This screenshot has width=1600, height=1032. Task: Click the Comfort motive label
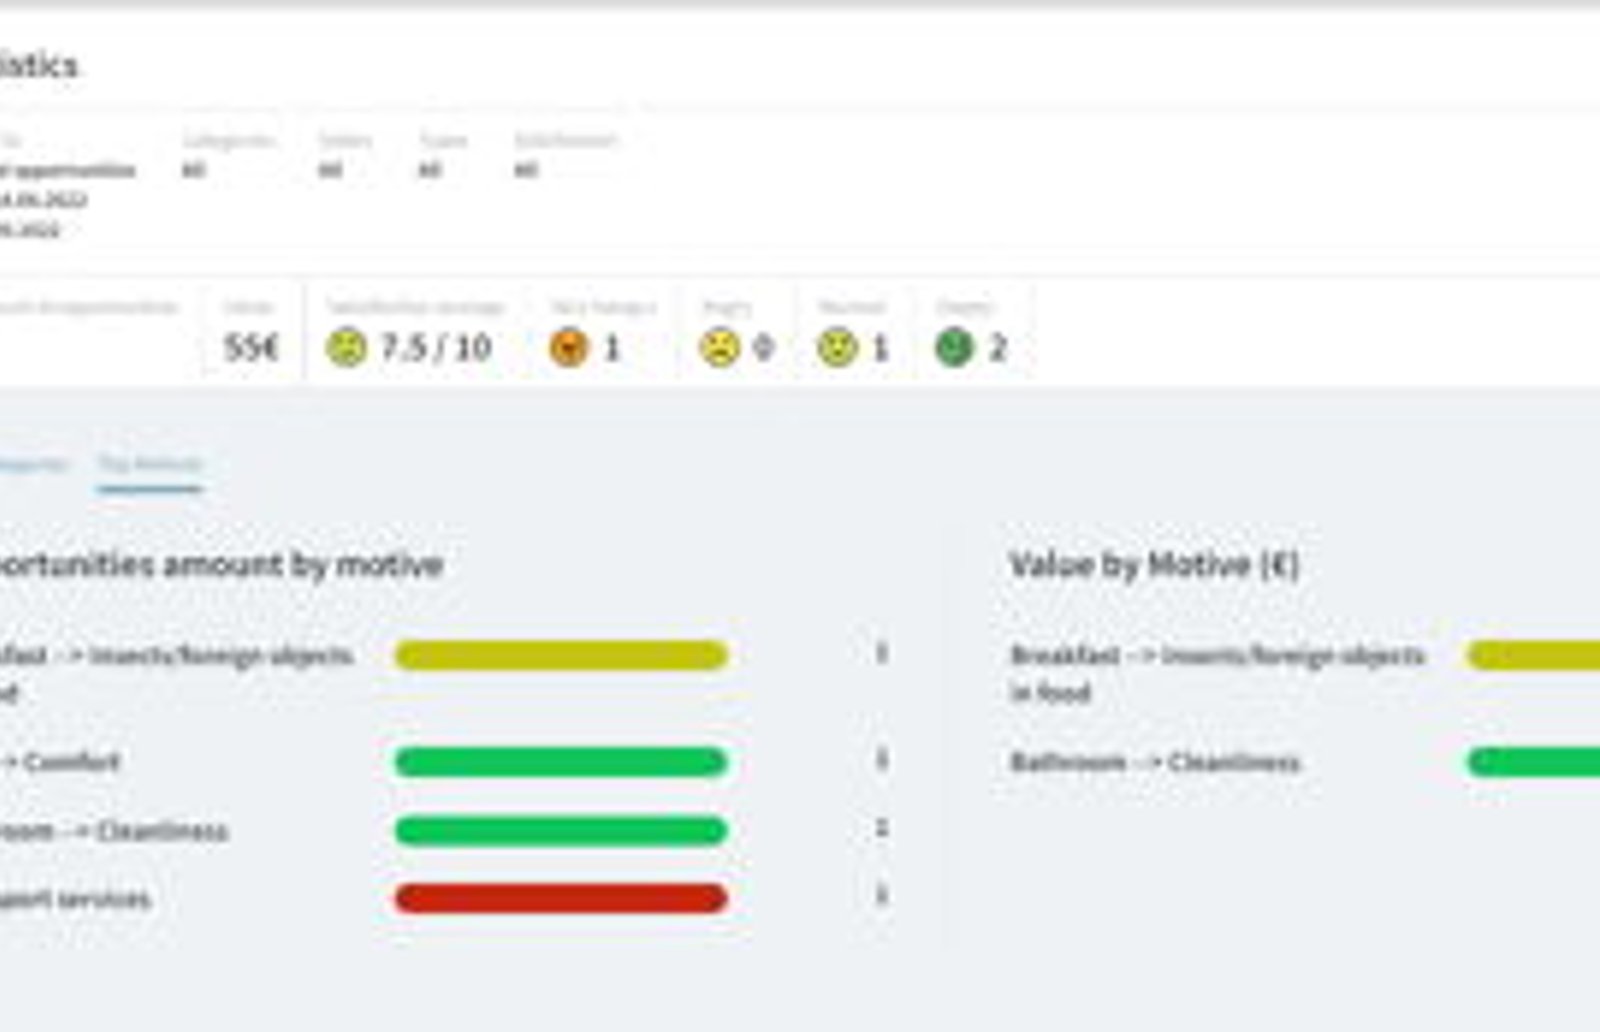pos(60,762)
